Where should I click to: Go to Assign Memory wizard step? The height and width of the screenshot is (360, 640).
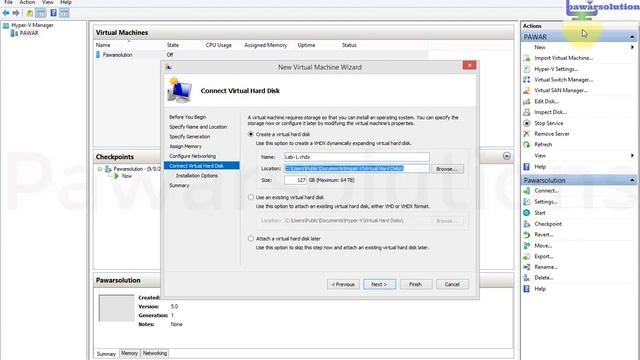pyautogui.click(x=185, y=146)
